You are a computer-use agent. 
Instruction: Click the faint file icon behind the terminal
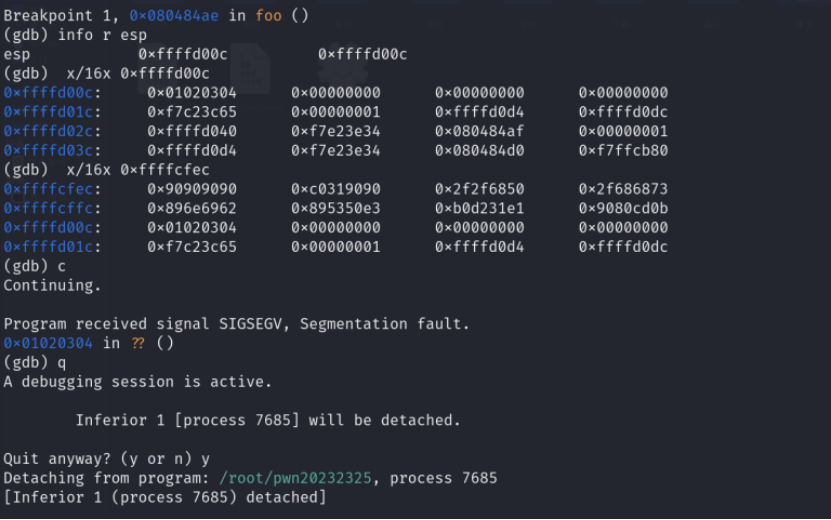(x=249, y=68)
